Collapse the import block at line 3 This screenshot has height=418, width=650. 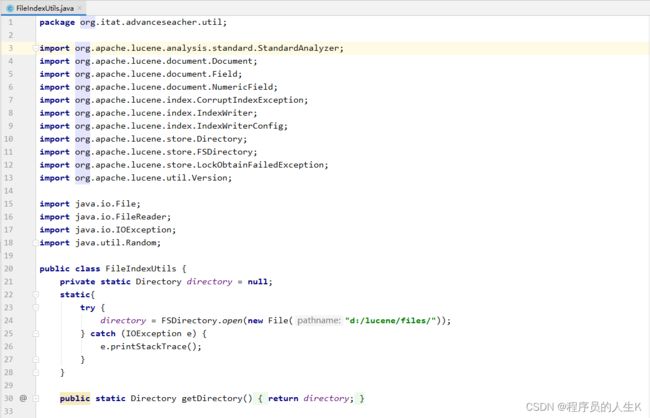pyautogui.click(x=35, y=48)
